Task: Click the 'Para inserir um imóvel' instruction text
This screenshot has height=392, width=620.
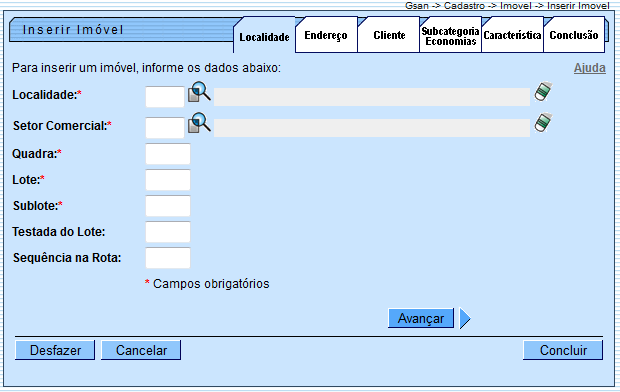Action: click(x=146, y=68)
